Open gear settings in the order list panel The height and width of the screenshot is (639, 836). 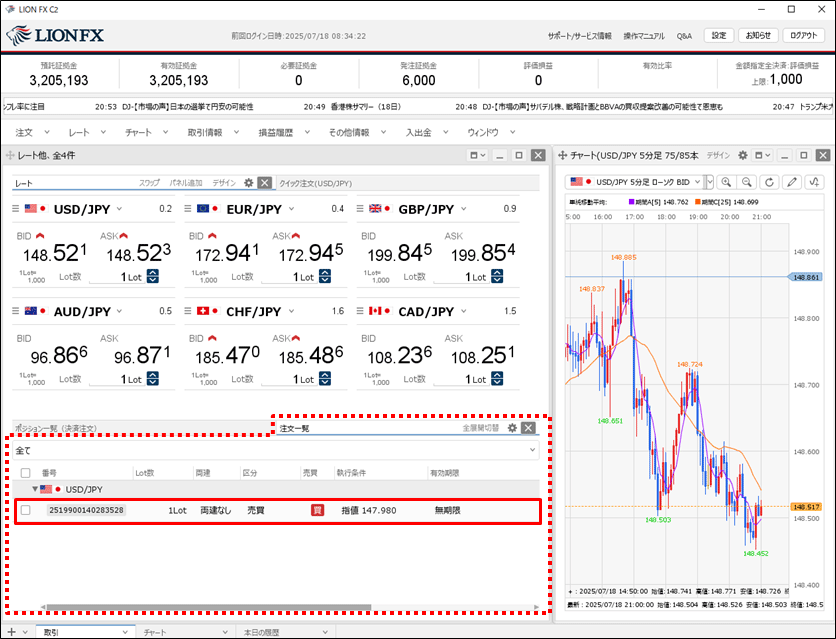(x=512, y=428)
